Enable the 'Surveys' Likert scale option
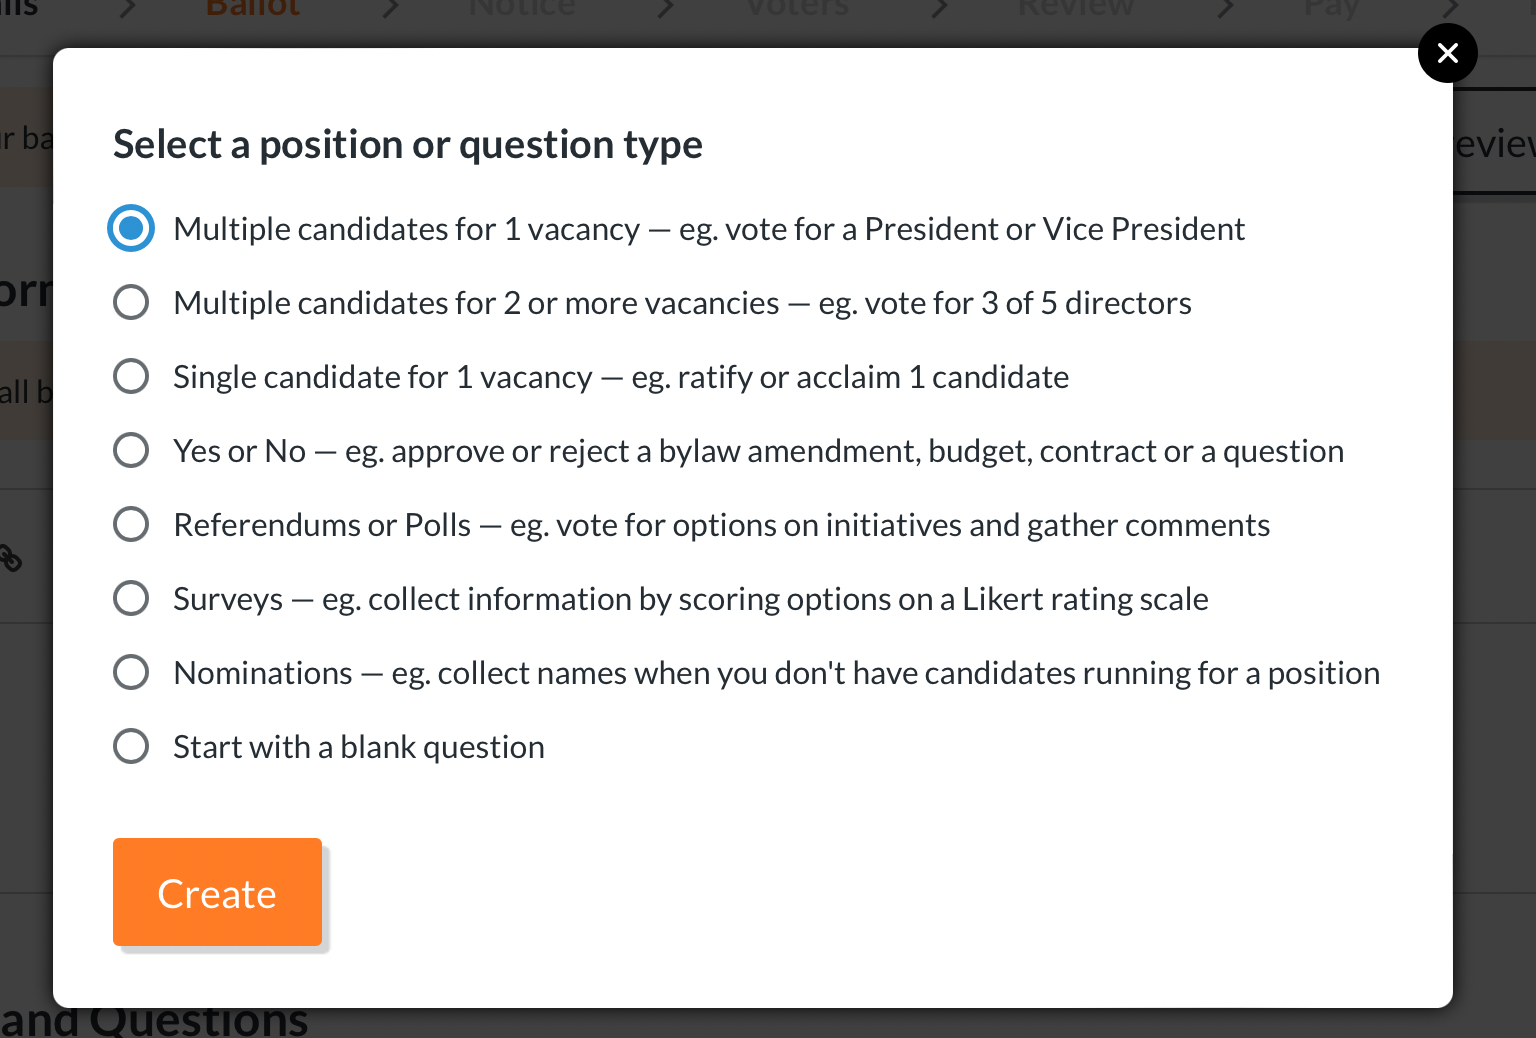The height and width of the screenshot is (1038, 1536). (131, 598)
